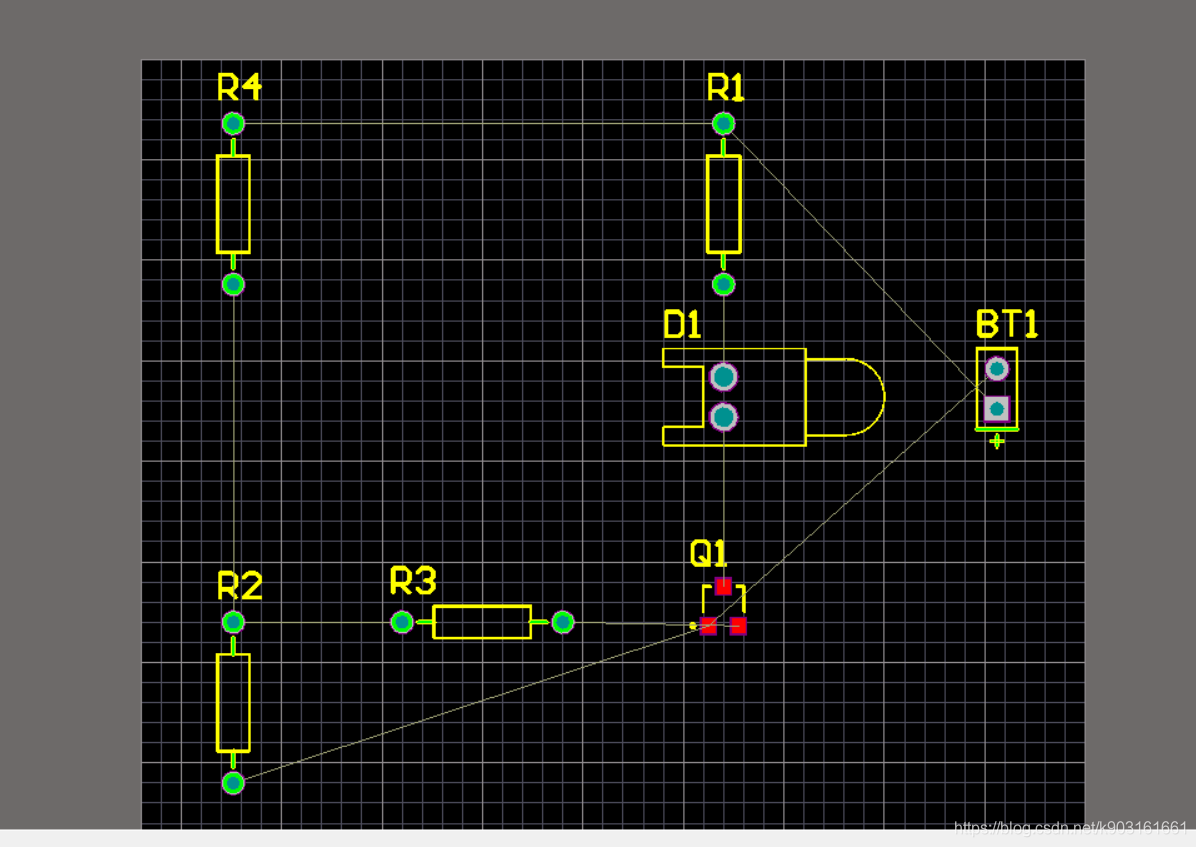Click the right pad of resistor R3
The width and height of the screenshot is (1196, 847).
pyautogui.click(x=563, y=622)
